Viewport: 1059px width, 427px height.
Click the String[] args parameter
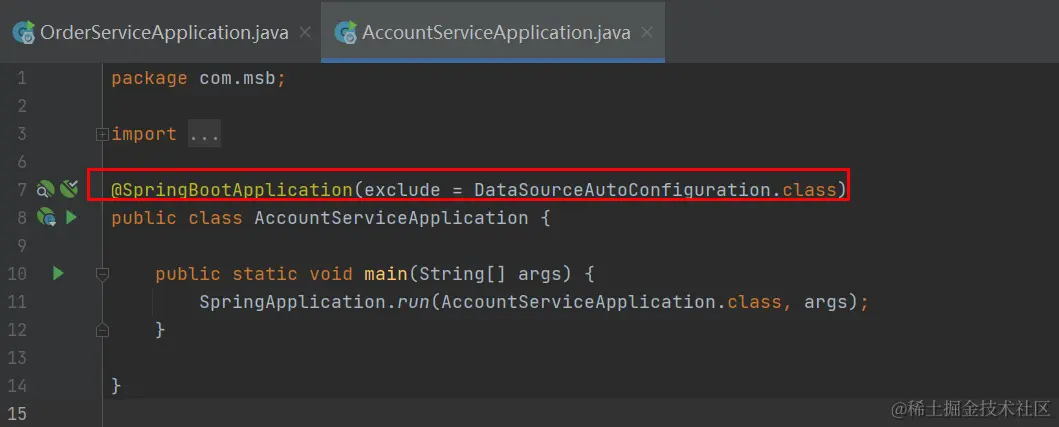tap(496, 274)
